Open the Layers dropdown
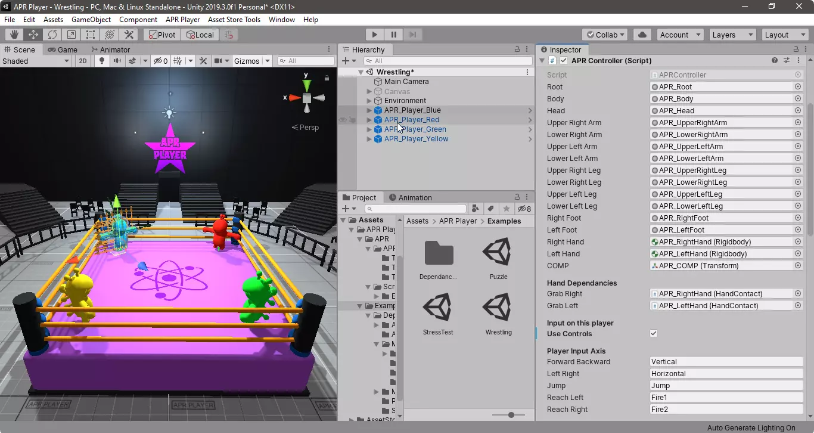The height and width of the screenshot is (433, 814). point(730,34)
